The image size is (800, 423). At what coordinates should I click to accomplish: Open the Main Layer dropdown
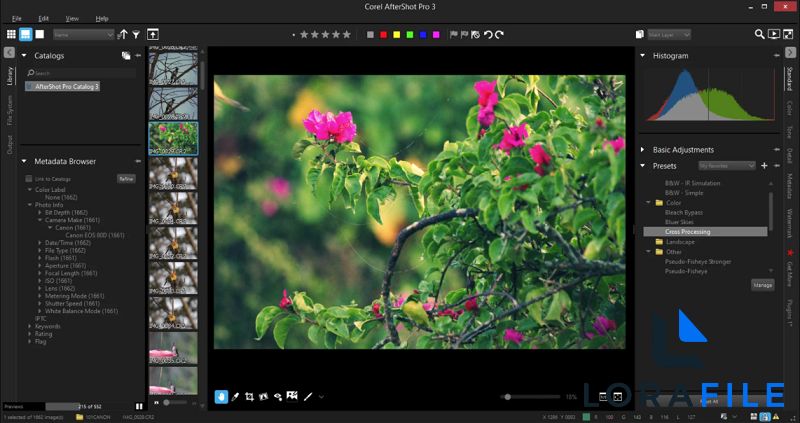(669, 35)
